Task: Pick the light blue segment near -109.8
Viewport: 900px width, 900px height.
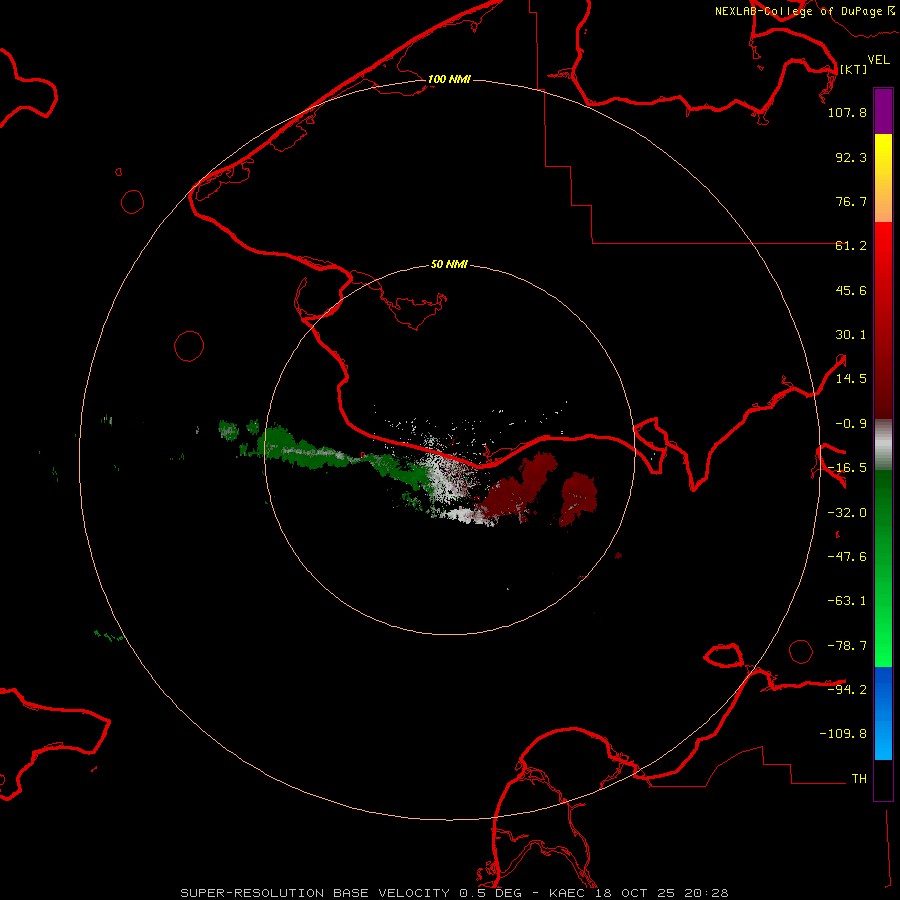Action: (x=883, y=740)
